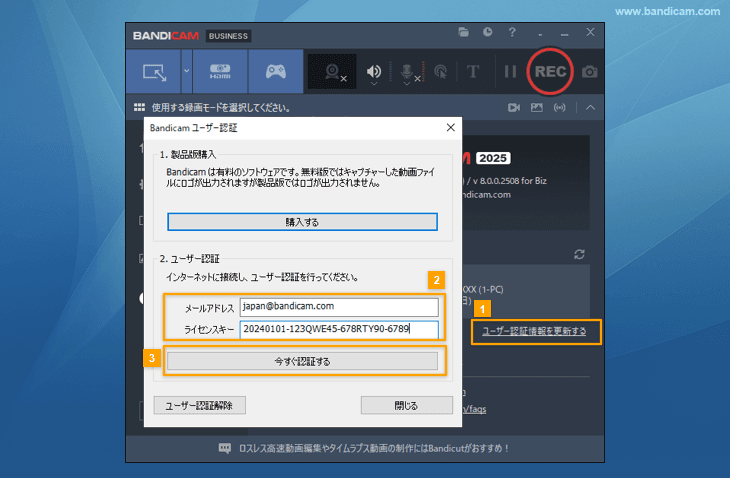Click the BUSINESS edition badge

pyautogui.click(x=228, y=36)
